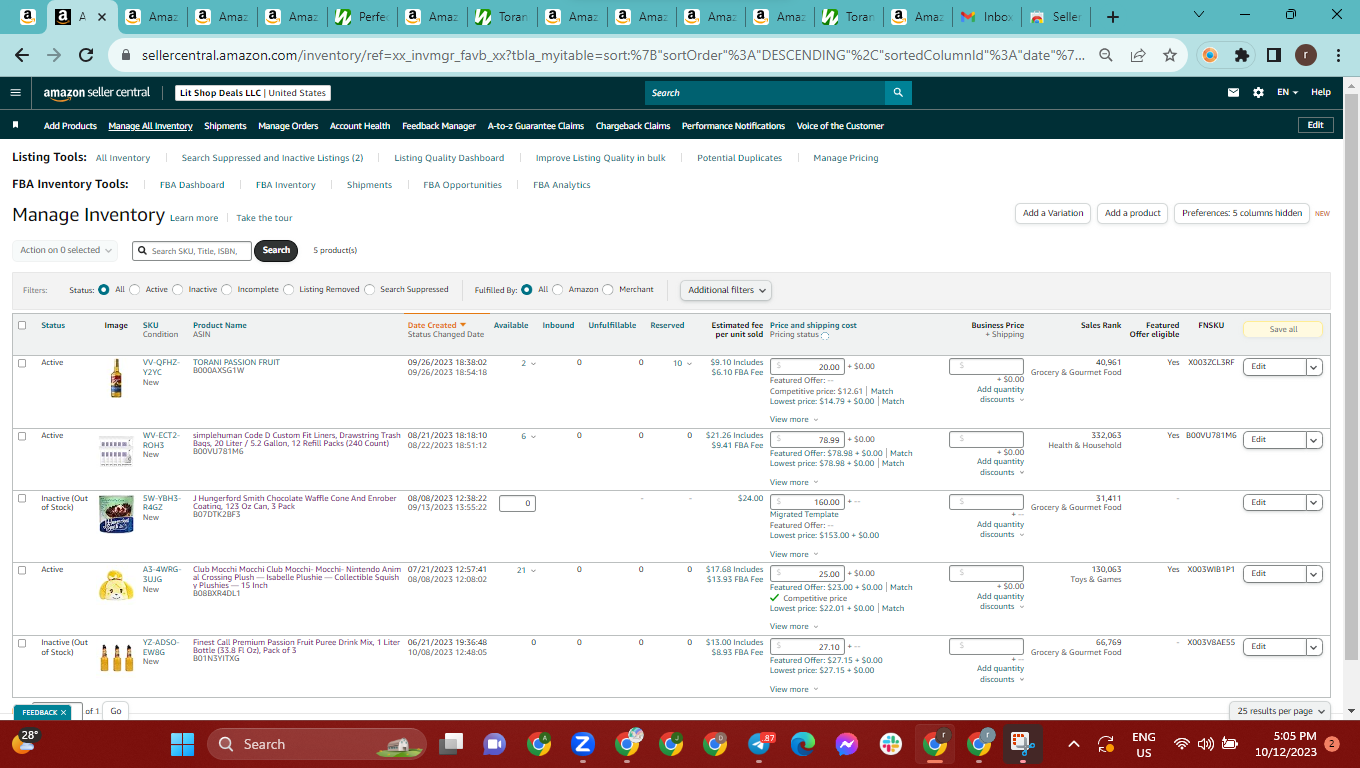The width and height of the screenshot is (1360, 768).
Task: Tick the select-all checkbox in the table header
Action: (22, 325)
